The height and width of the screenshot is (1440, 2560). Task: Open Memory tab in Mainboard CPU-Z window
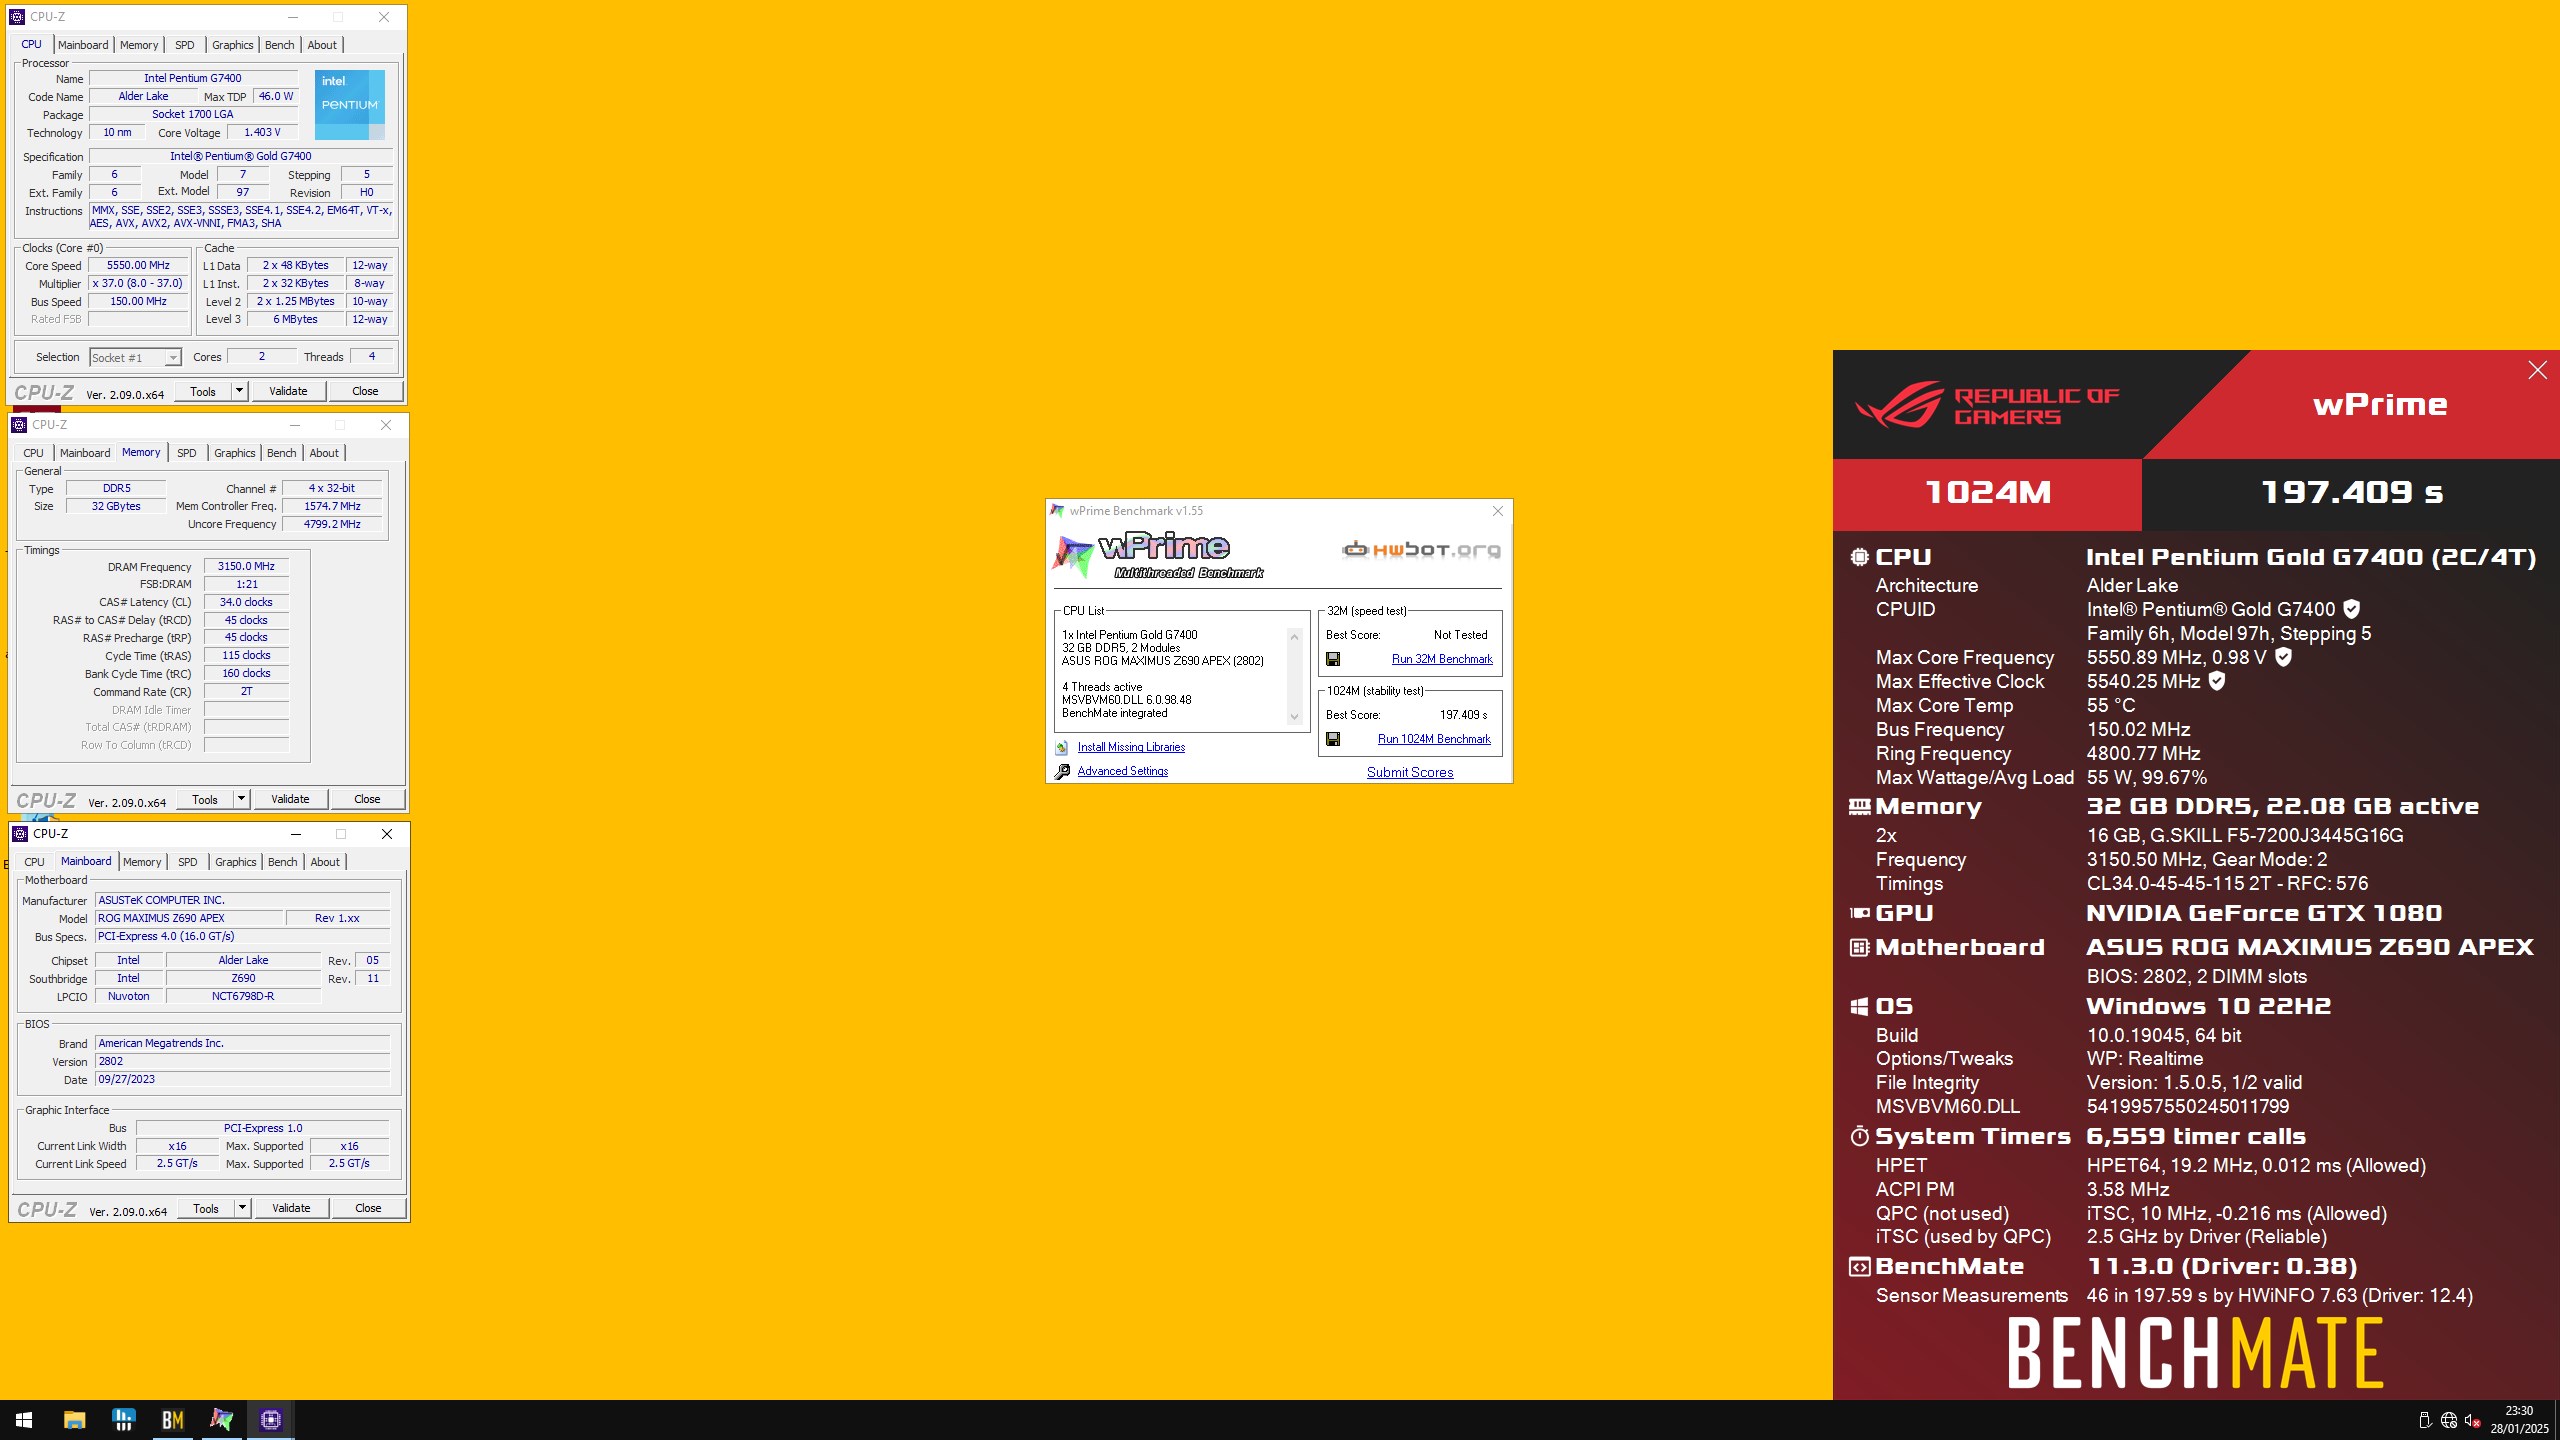tap(142, 862)
